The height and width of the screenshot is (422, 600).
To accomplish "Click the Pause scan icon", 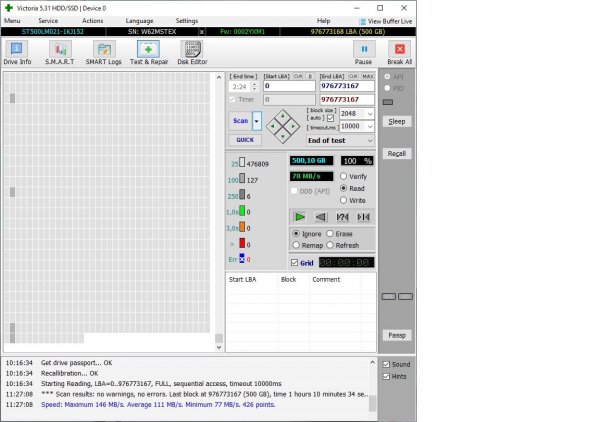I will tap(363, 53).
